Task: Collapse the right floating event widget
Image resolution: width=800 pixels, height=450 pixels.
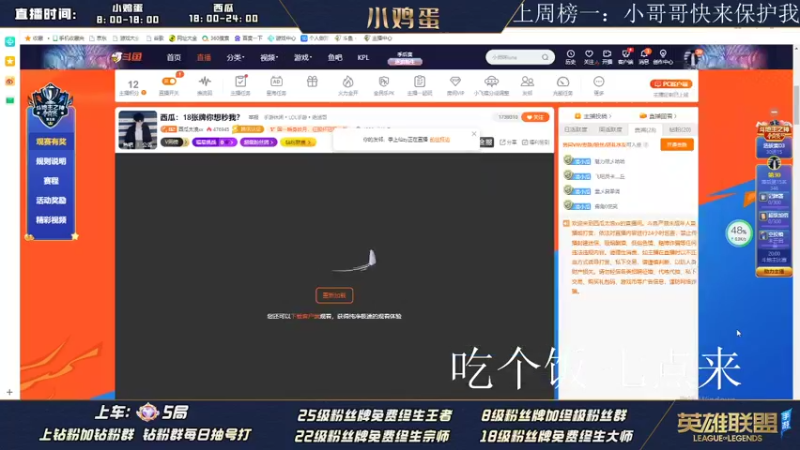Action: [x=774, y=112]
